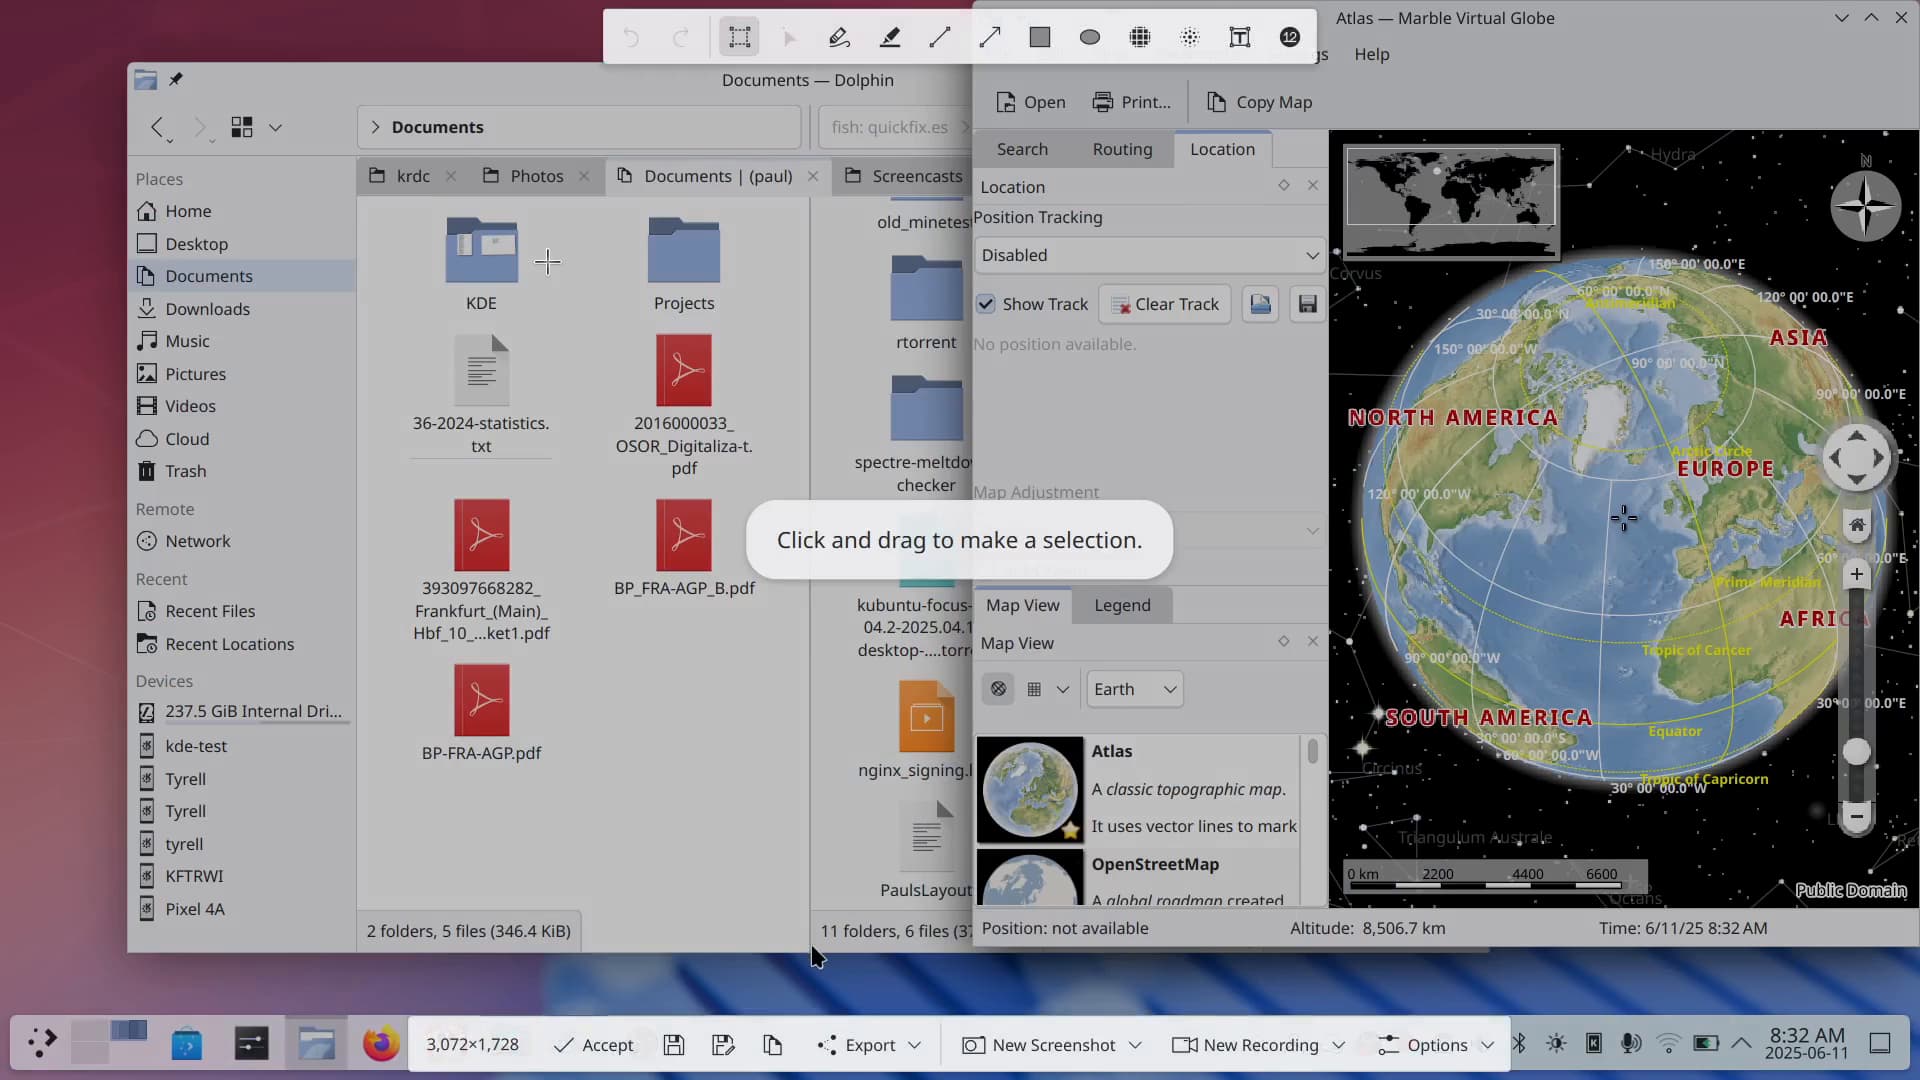Click the globe projection icon in Map View
The image size is (1920, 1080).
[x=998, y=689]
